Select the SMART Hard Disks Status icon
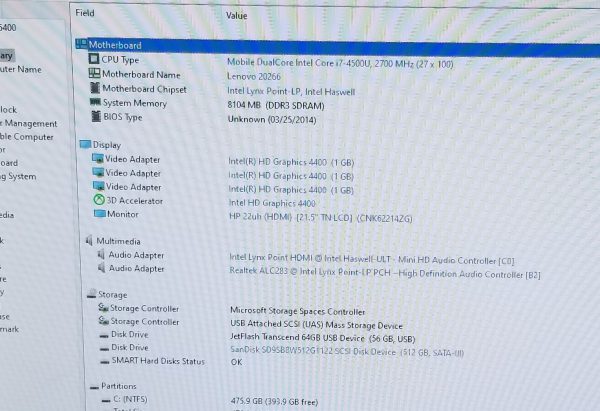 pyautogui.click(x=102, y=361)
